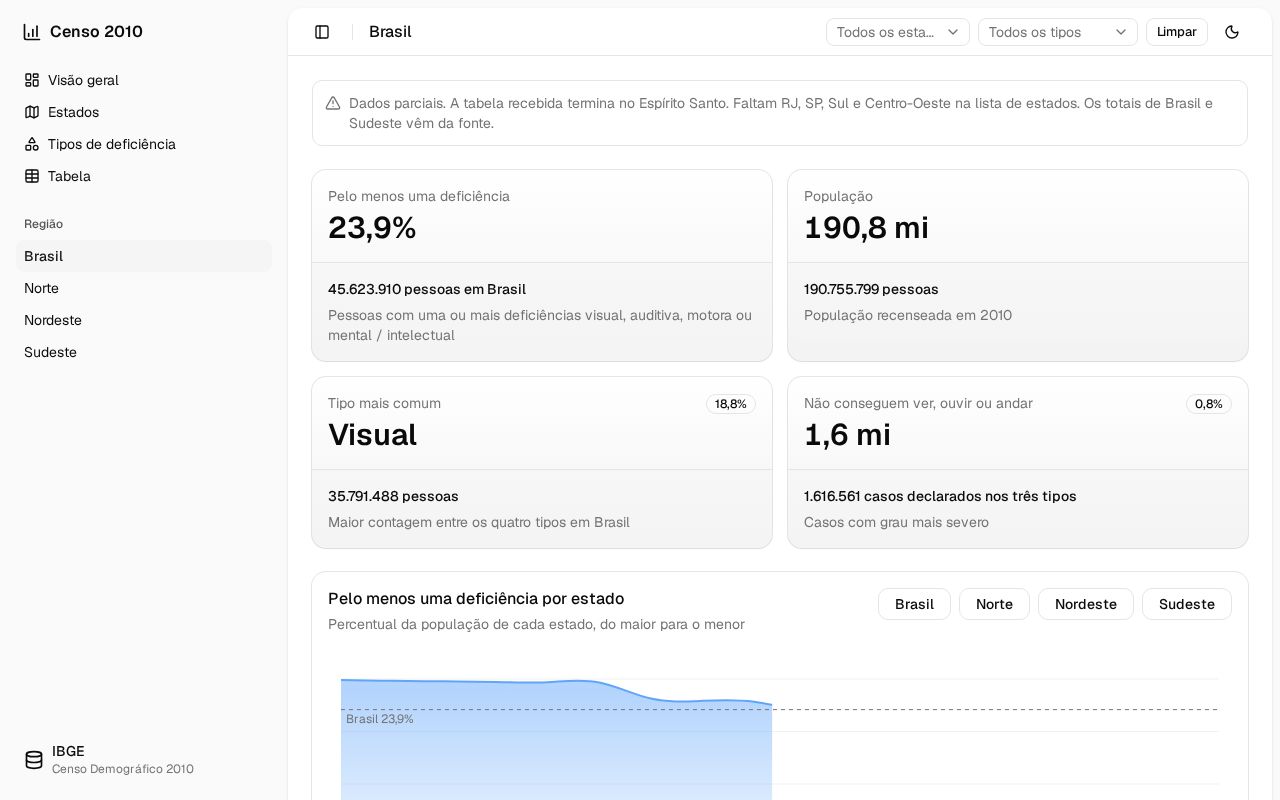Screen dimensions: 1280x800
Task: Switch to dark mode with moon icon
Action: click(1232, 32)
